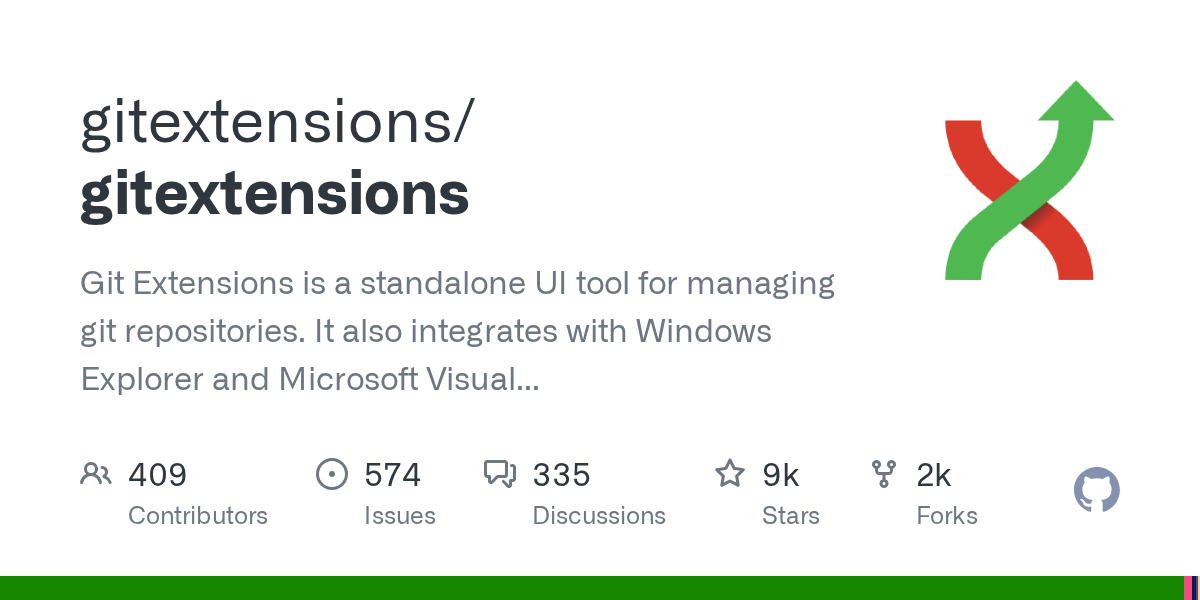Click the green language bar

[590, 588]
